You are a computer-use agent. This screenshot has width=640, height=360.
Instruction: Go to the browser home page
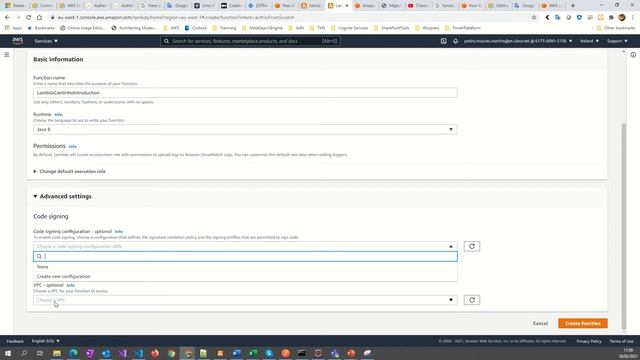(39, 18)
